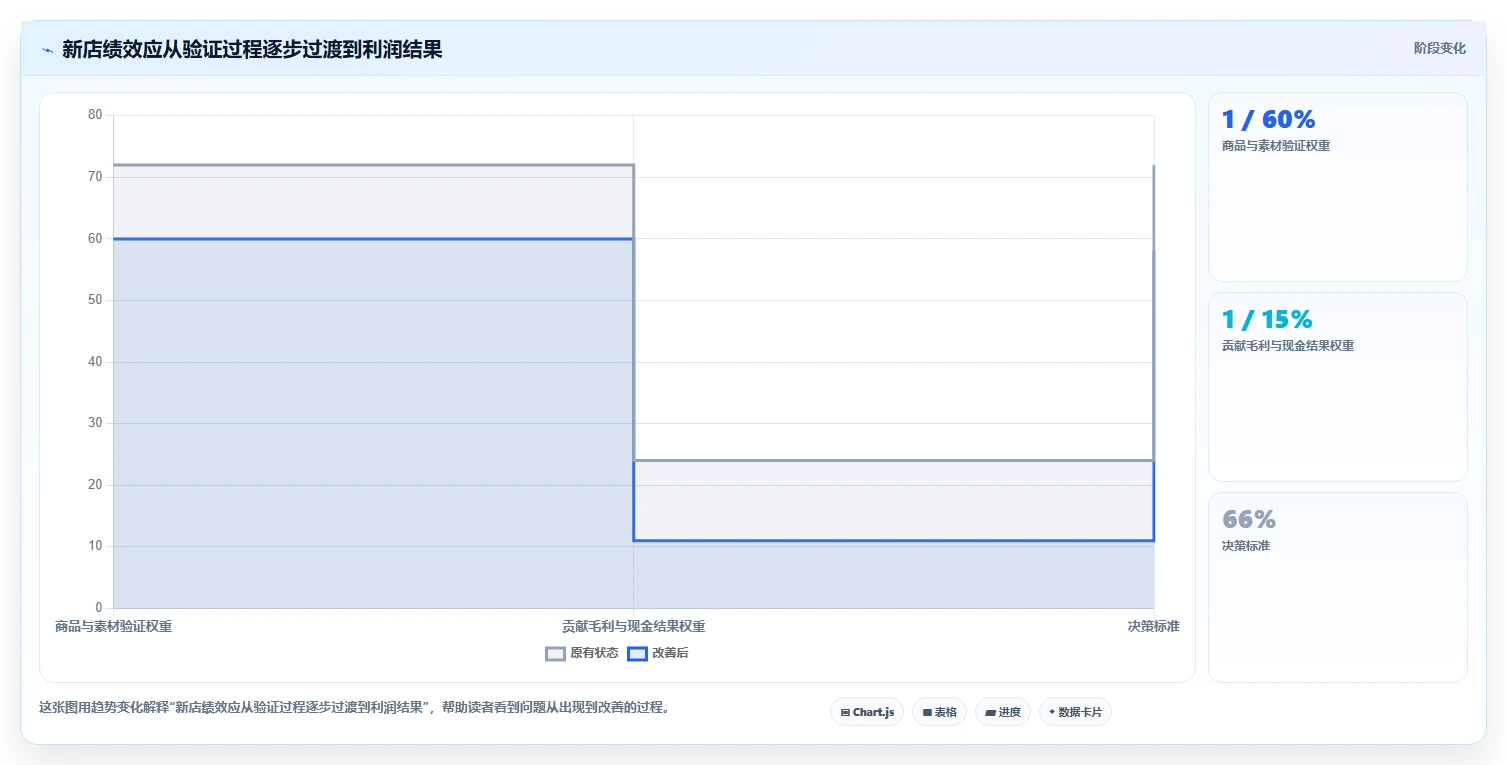This screenshot has height=765, width=1507.
Task: Toggle the 原有状态 legend item
Action: pyautogui.click(x=582, y=654)
